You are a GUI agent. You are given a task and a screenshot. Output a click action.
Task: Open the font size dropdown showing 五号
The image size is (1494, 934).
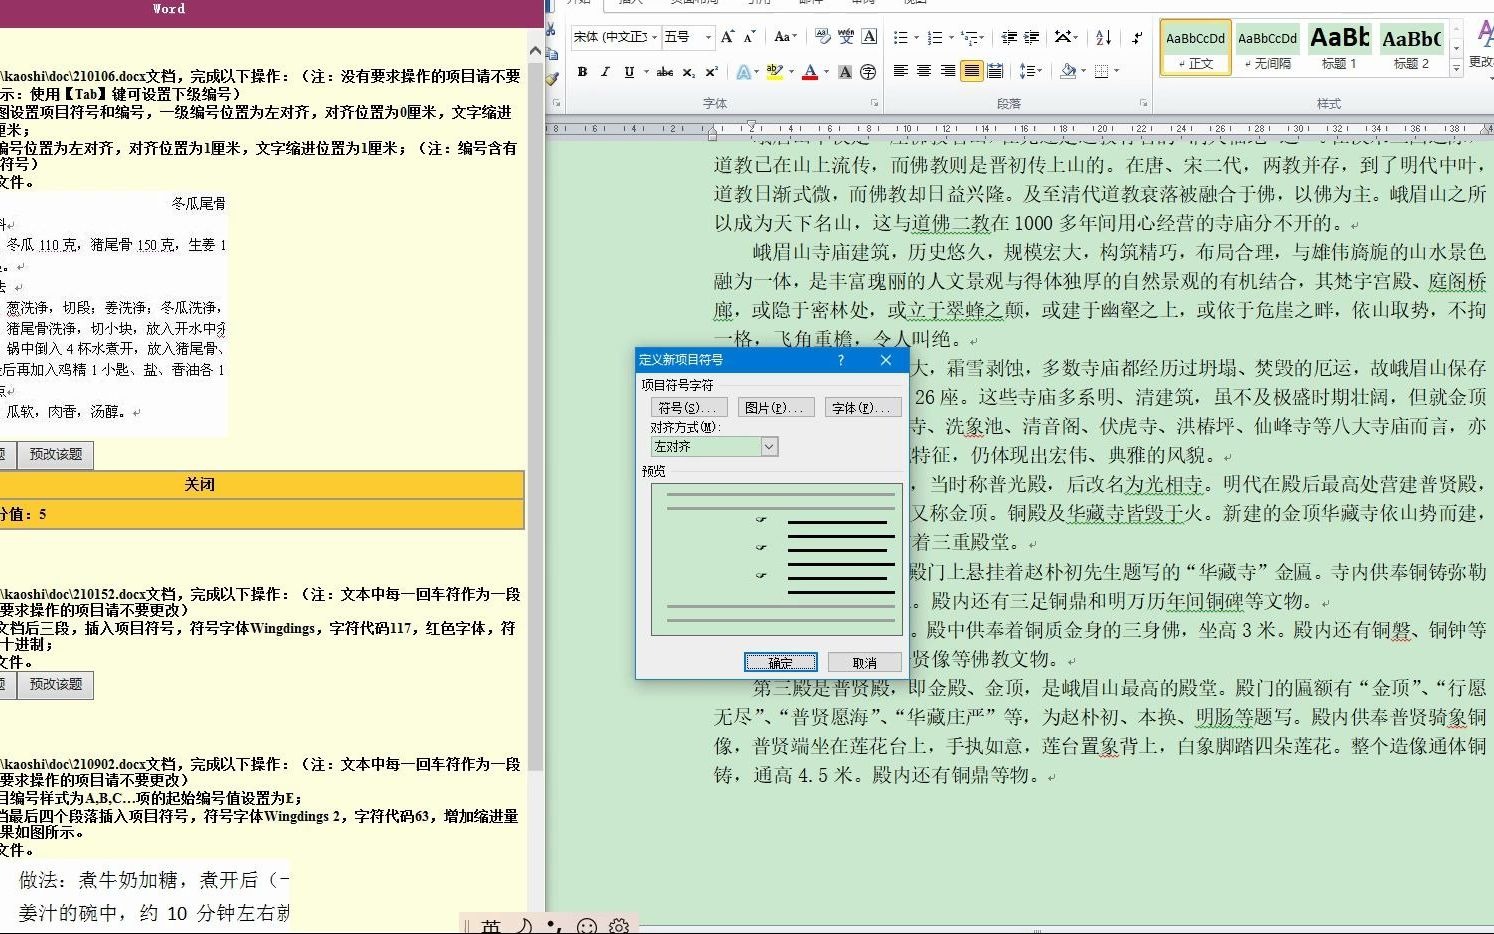click(x=710, y=37)
